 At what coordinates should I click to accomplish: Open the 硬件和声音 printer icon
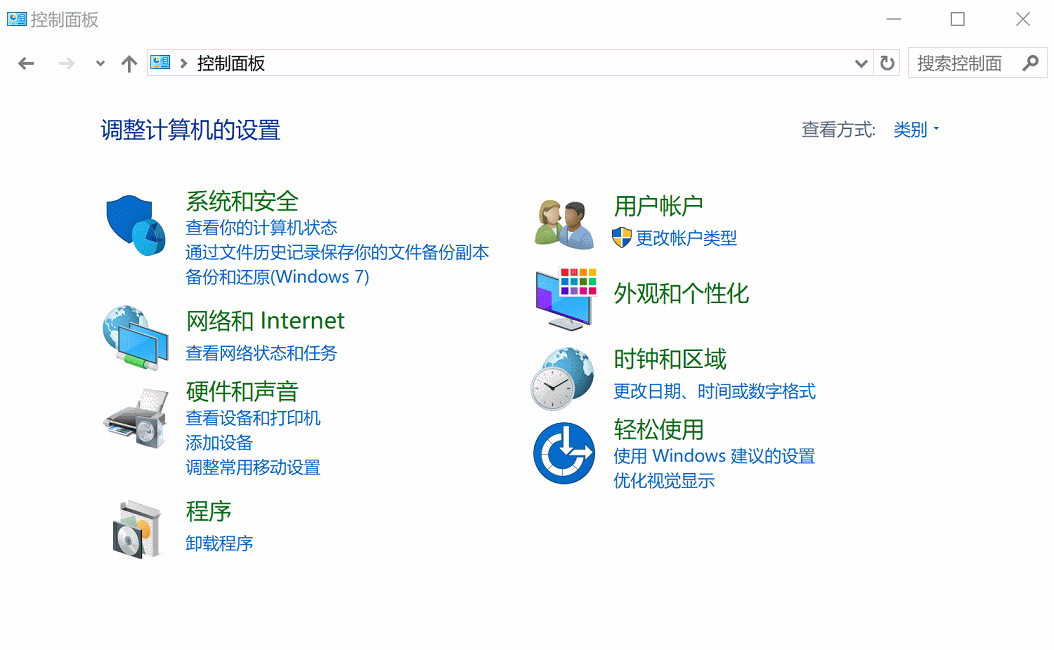coord(135,418)
